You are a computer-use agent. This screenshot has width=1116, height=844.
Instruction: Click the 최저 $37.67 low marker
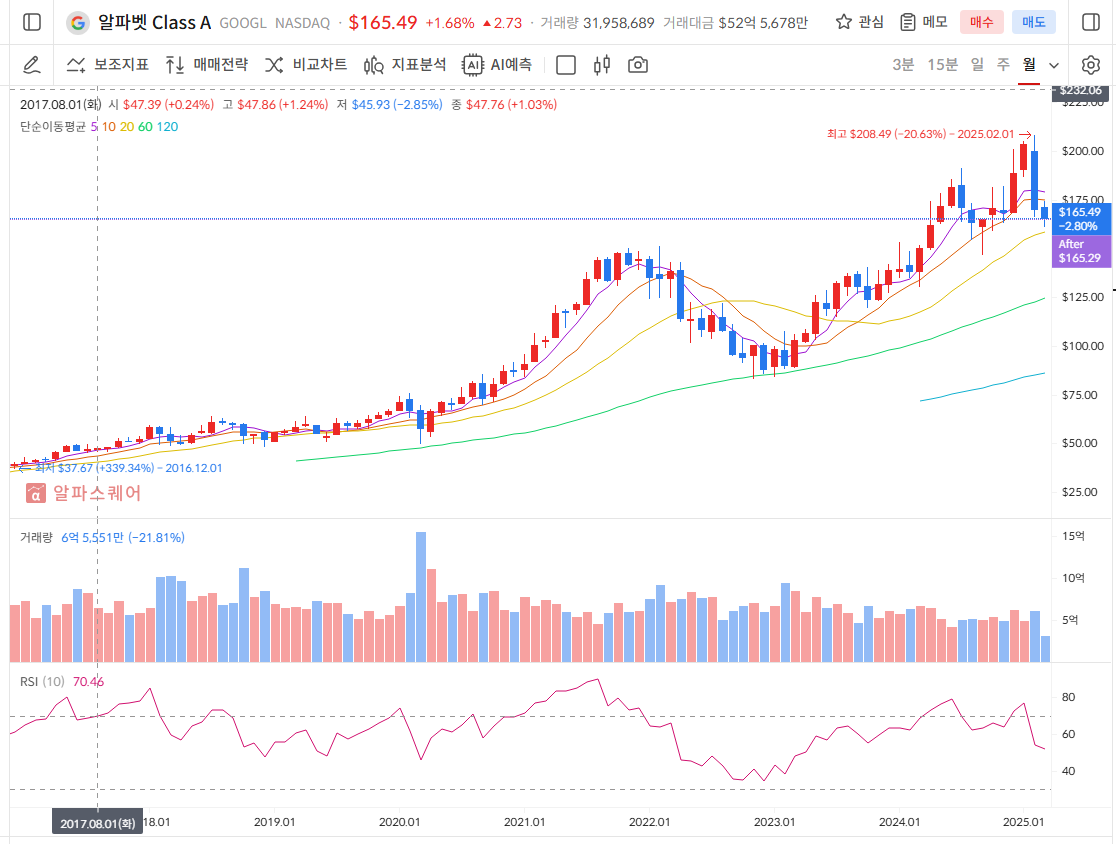click(x=120, y=468)
